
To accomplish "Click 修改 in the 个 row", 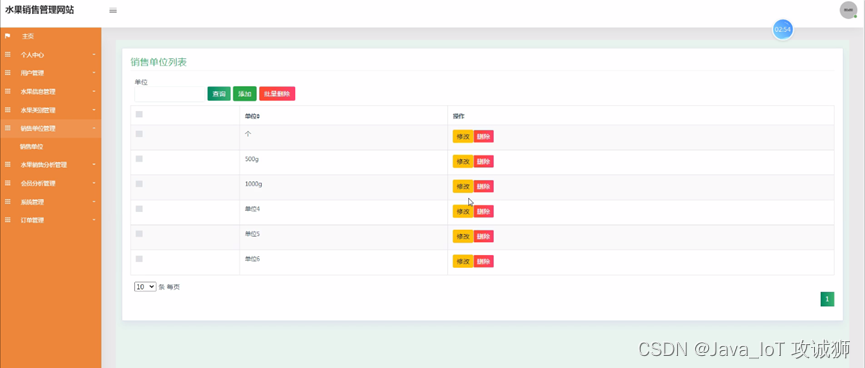I will 463,136.
